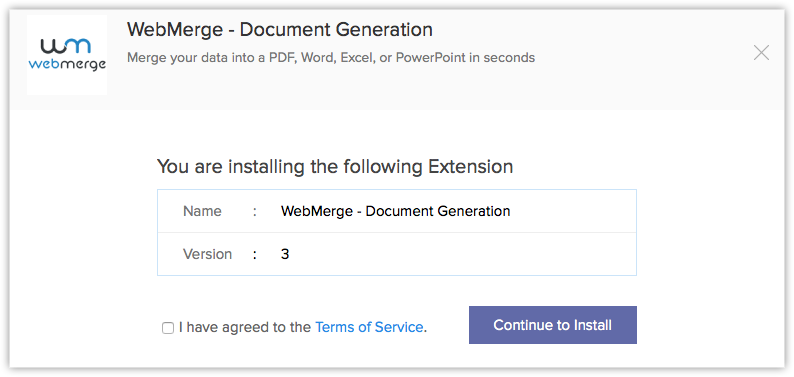Select the Name field label

(x=202, y=211)
